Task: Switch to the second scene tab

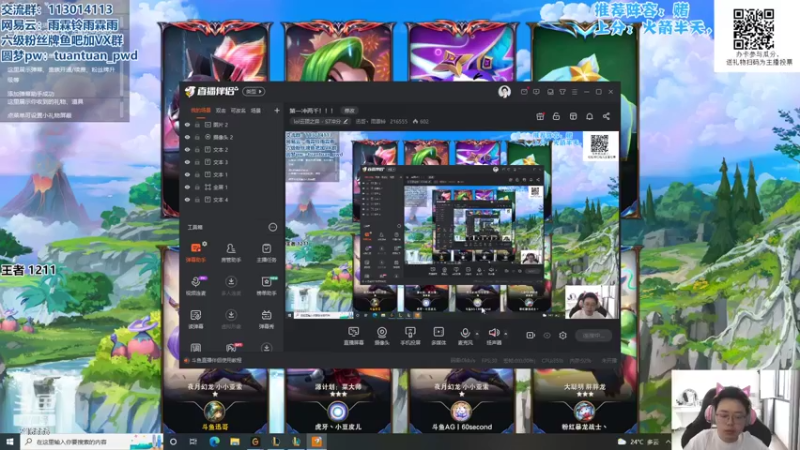Action: 220,110
